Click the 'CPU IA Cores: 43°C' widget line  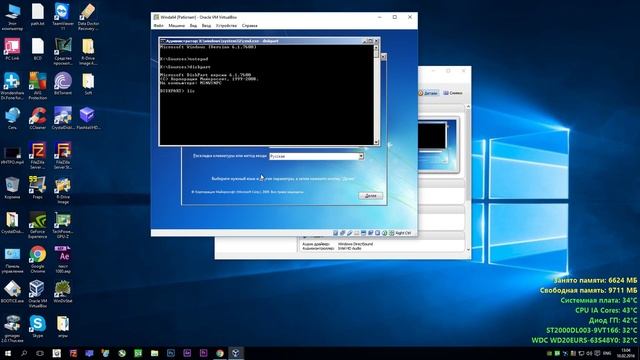coord(606,310)
